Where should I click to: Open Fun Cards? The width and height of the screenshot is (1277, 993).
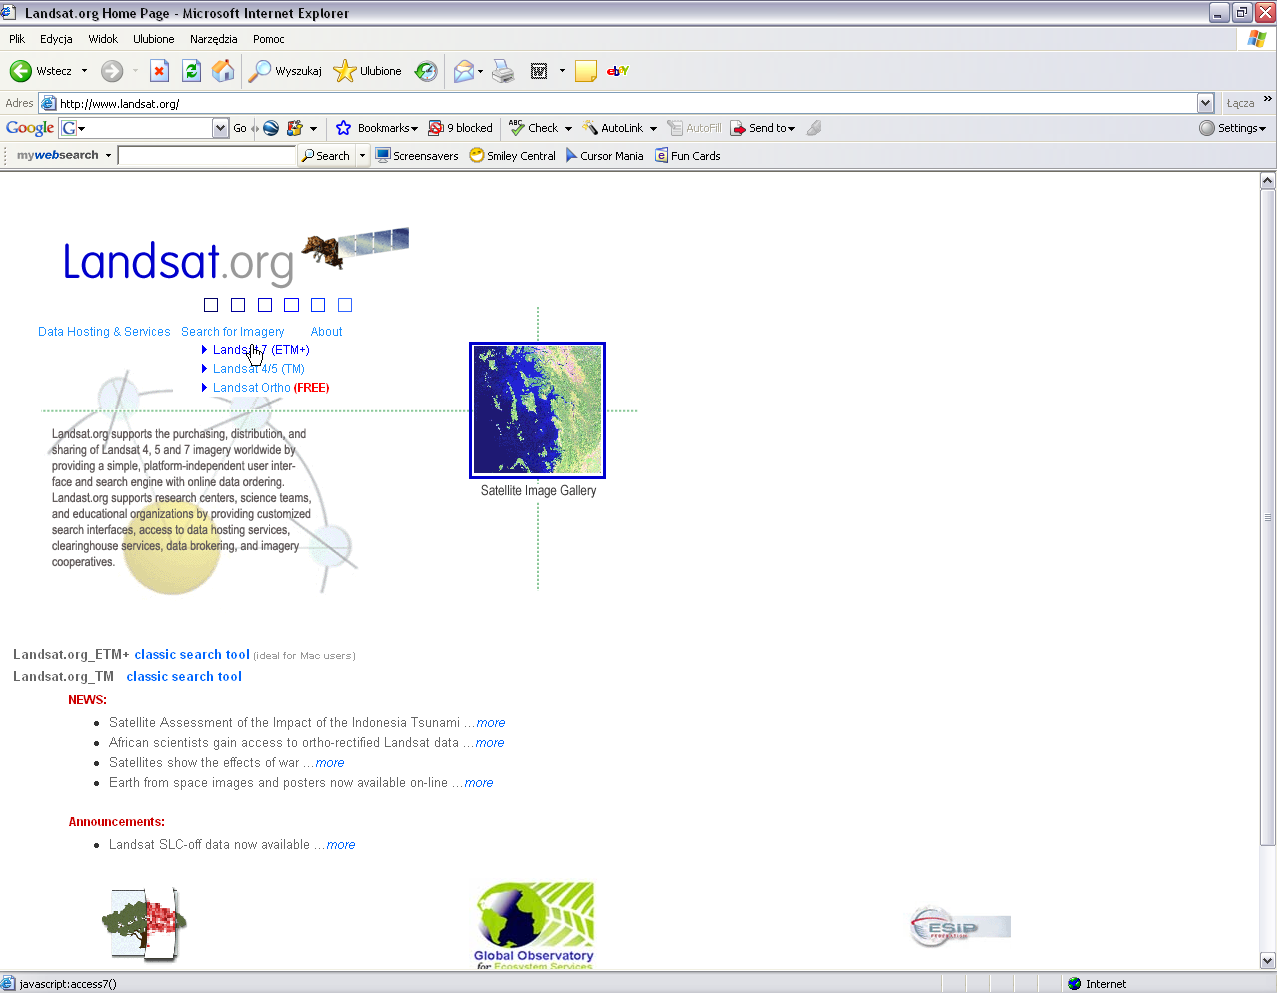coord(688,156)
